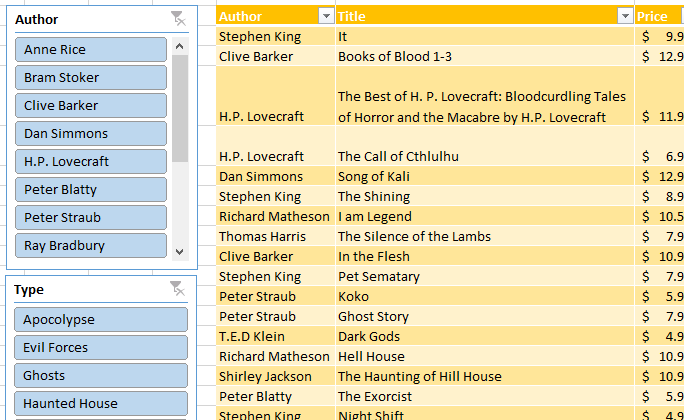Select Peter Straub slicer item
The width and height of the screenshot is (684, 420).
pyautogui.click(x=91, y=218)
